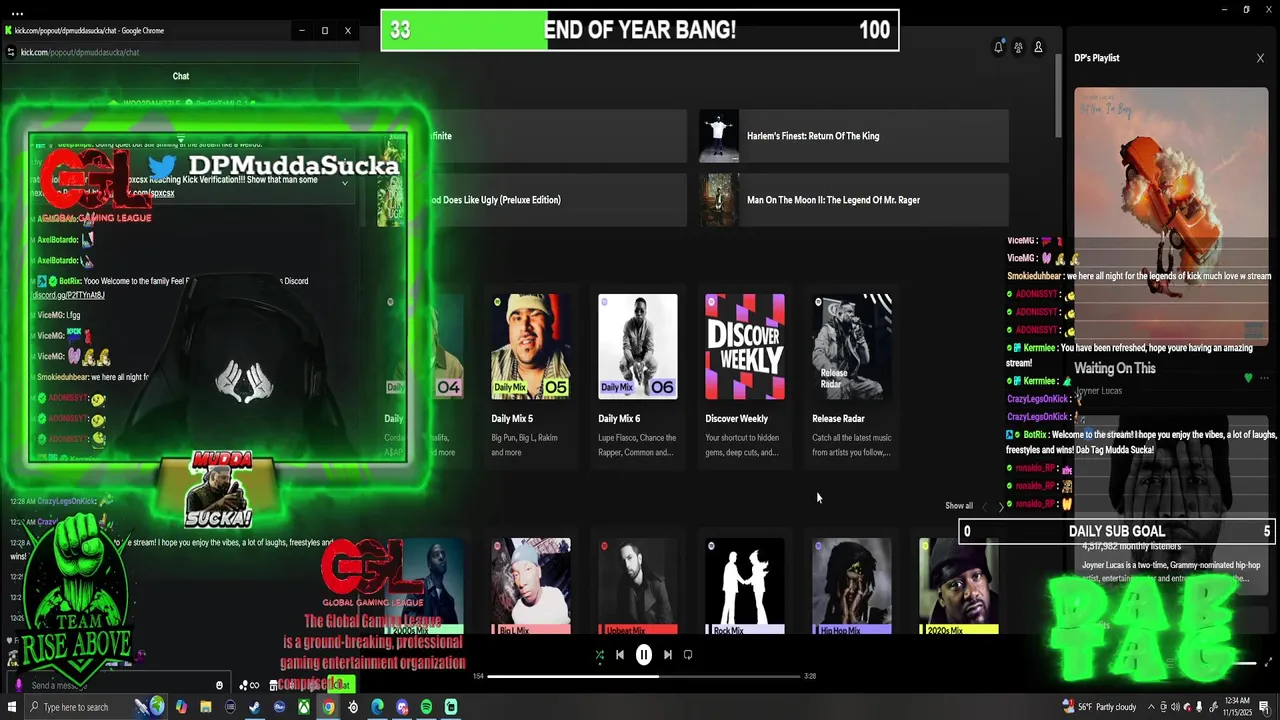Screen dimensions: 1280x720
Task: Open Harlem's Finest: Return Of The King
Action: pos(854,136)
